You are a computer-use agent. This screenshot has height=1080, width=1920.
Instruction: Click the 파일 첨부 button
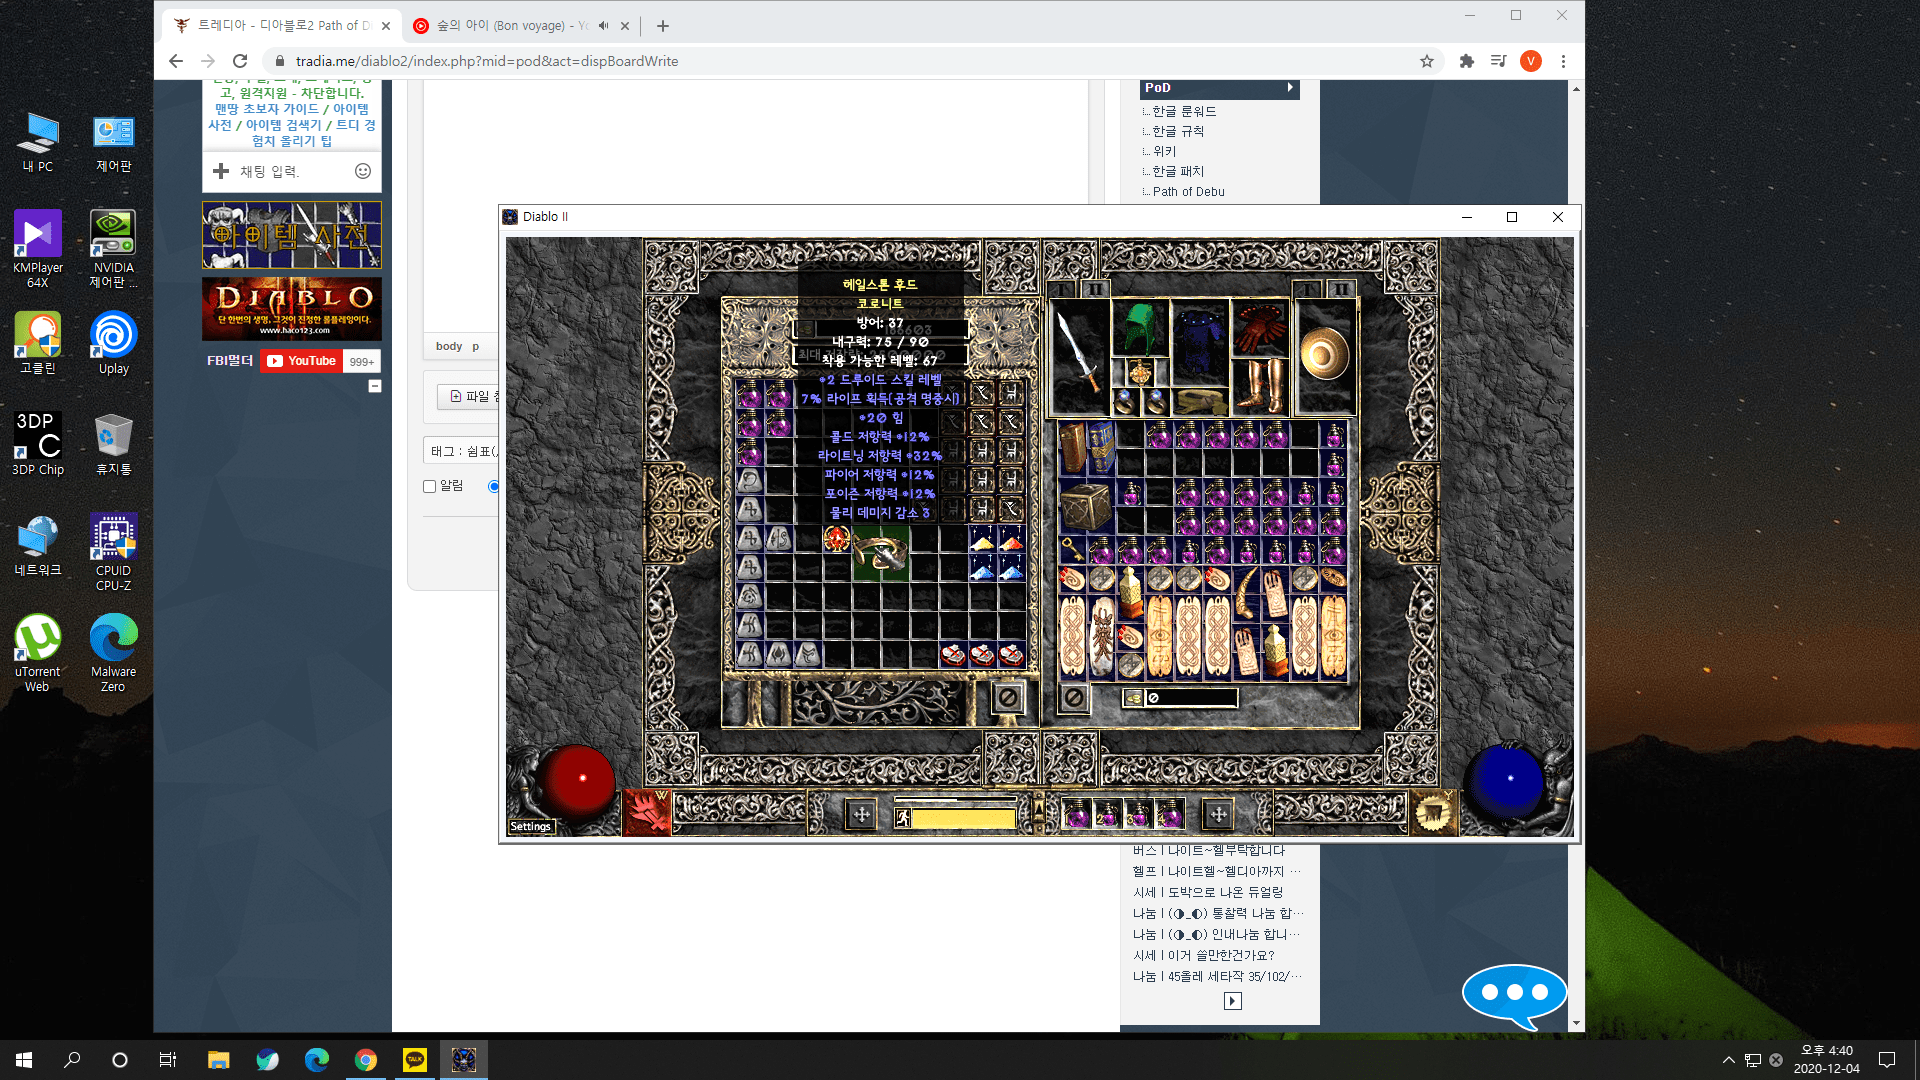(x=468, y=396)
